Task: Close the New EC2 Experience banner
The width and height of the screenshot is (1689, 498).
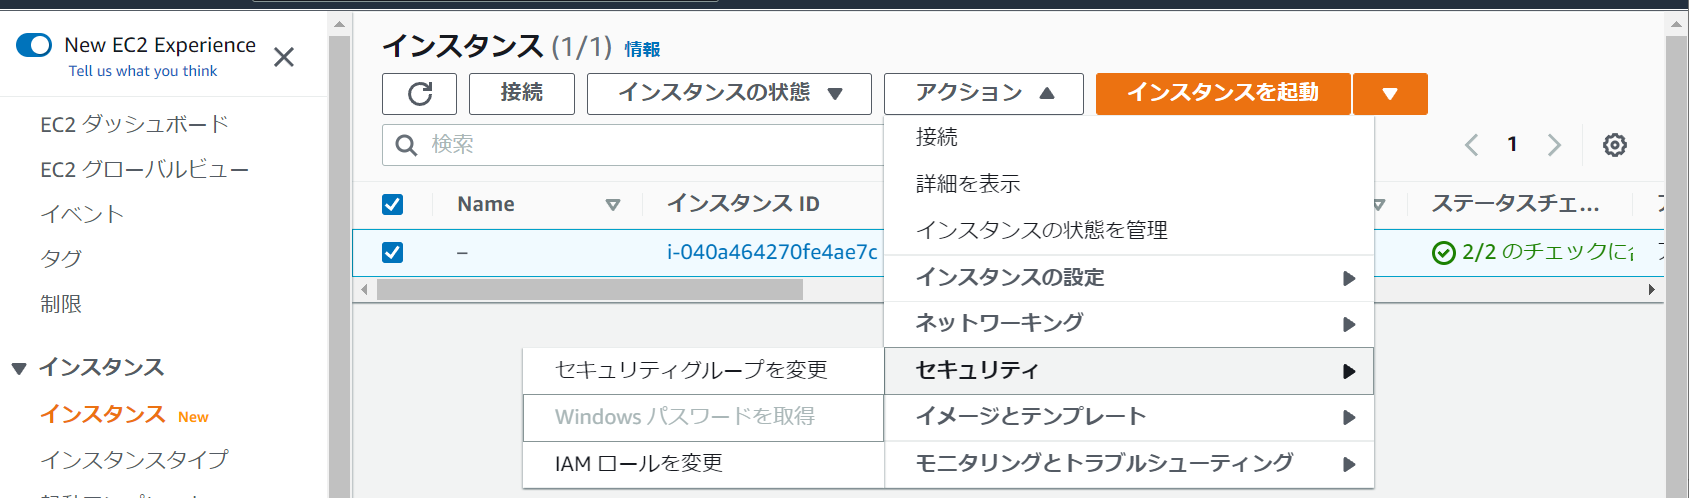Action: 284,57
